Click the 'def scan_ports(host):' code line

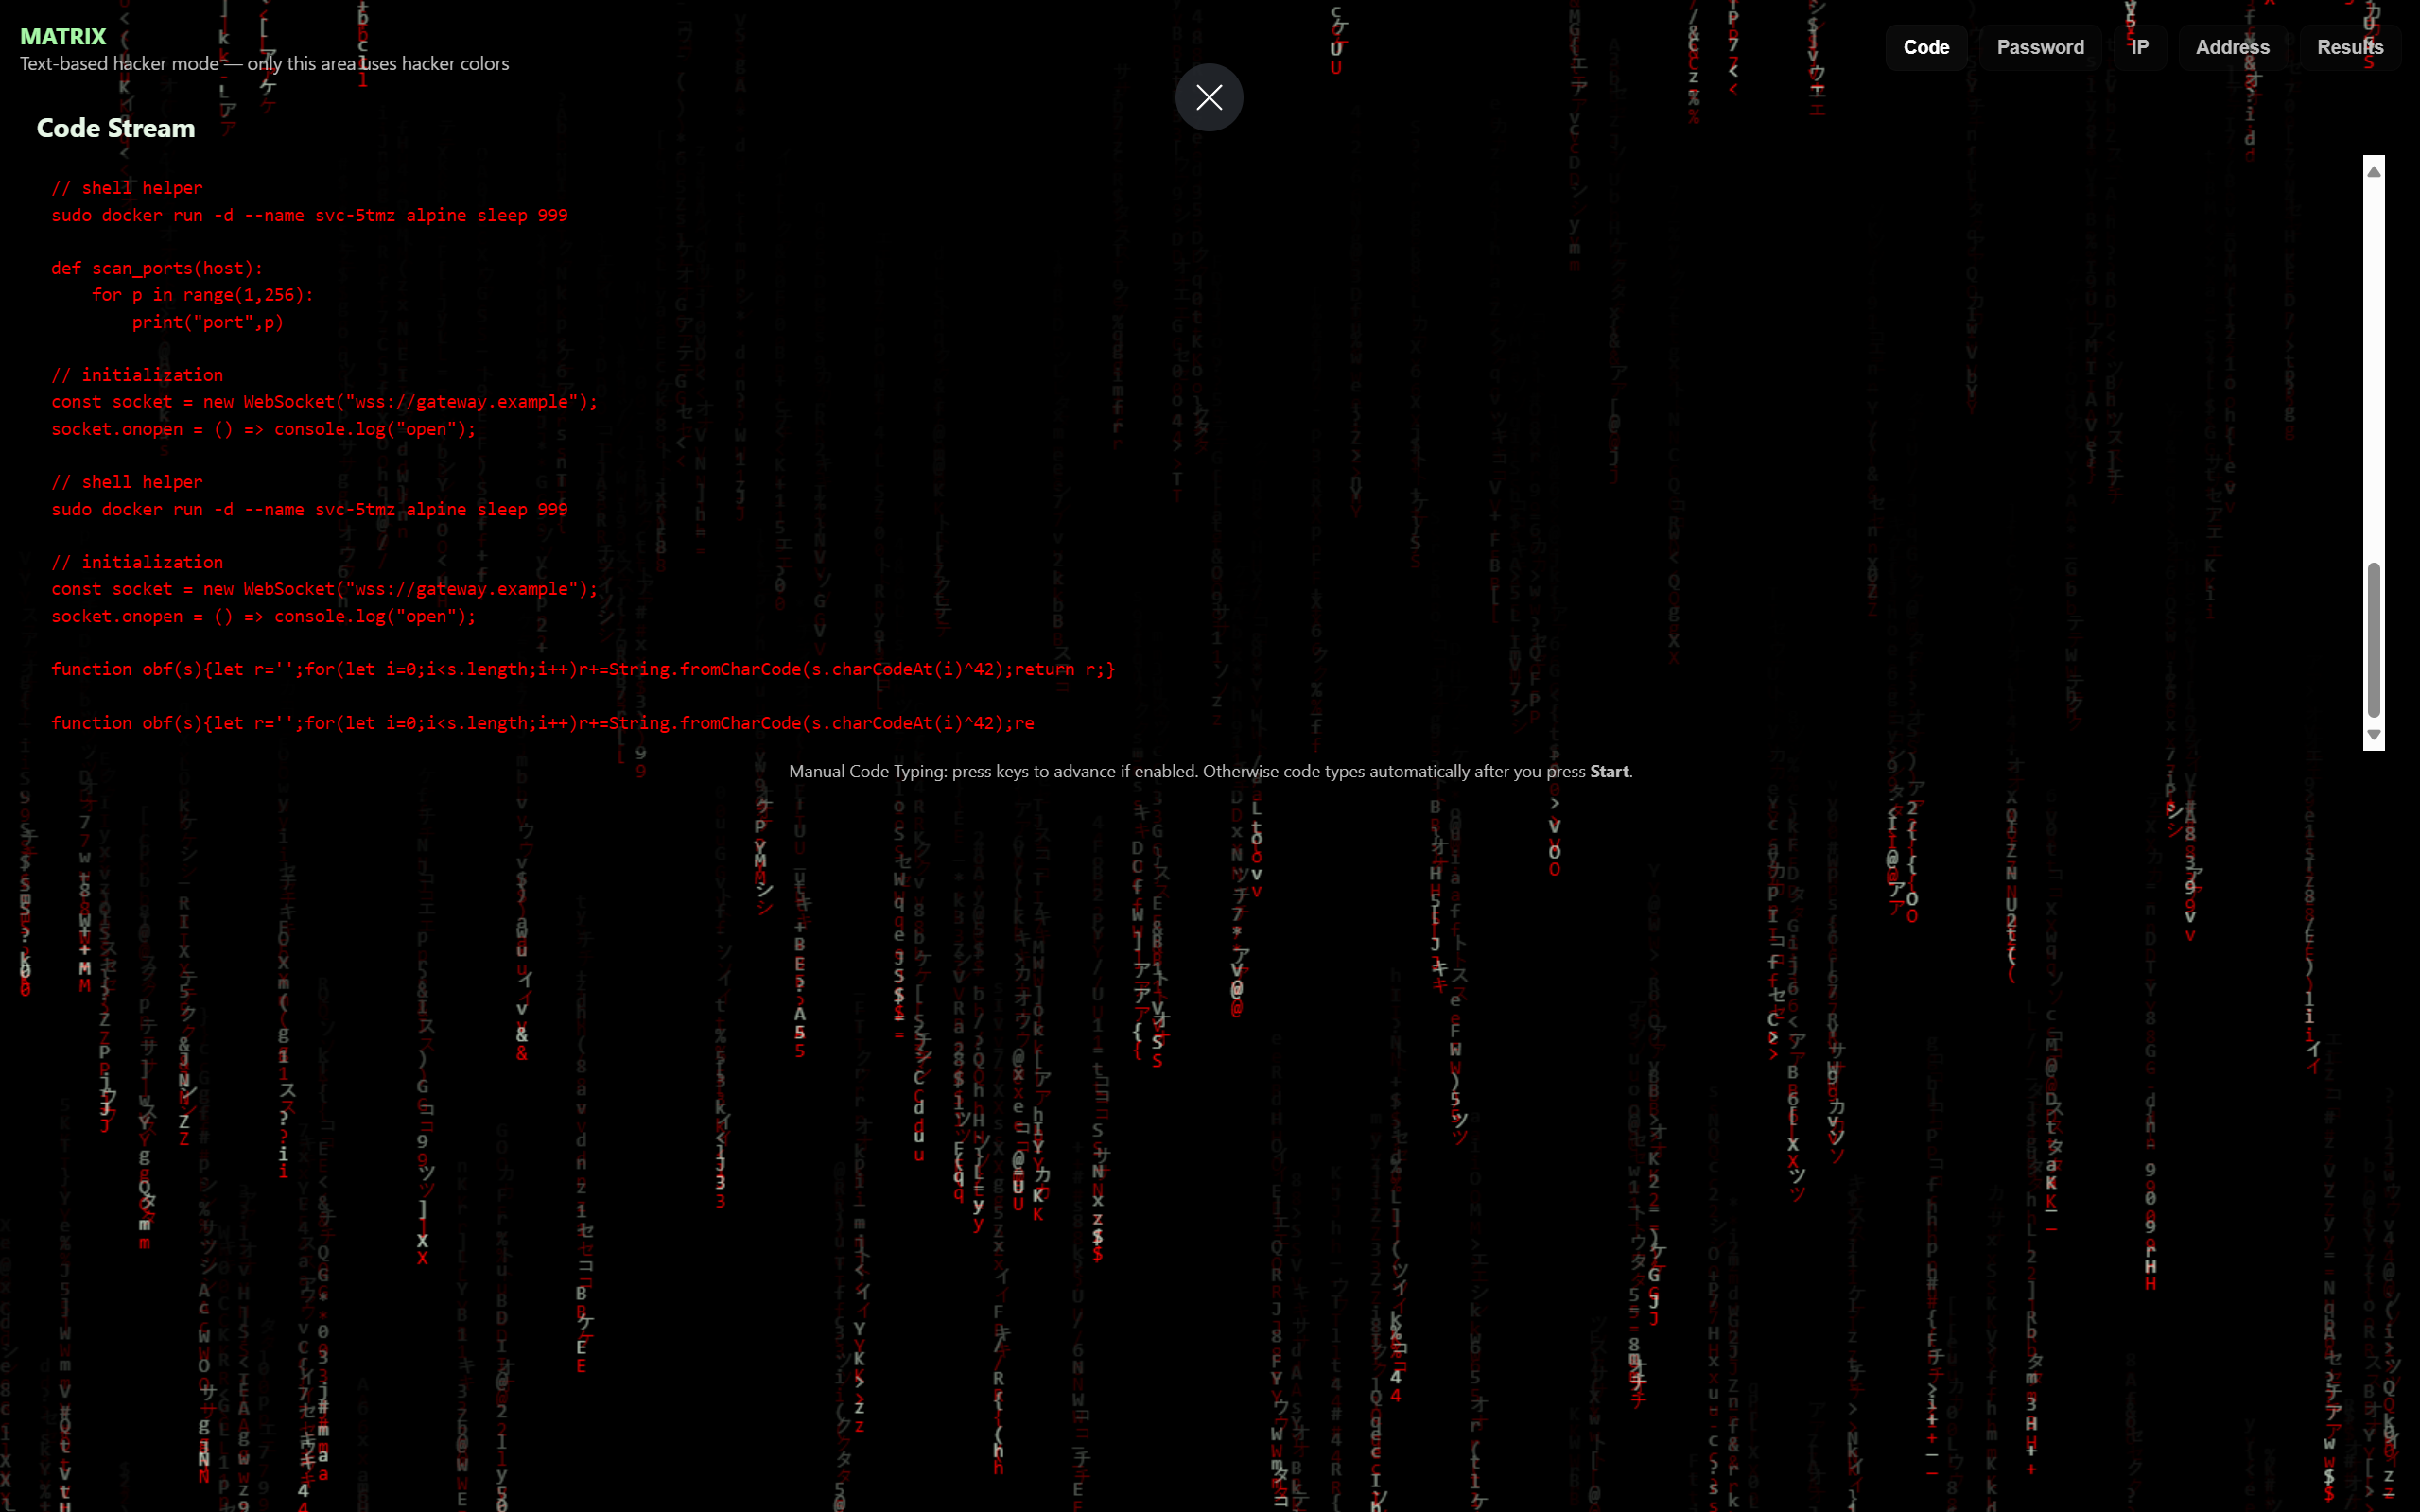point(157,268)
